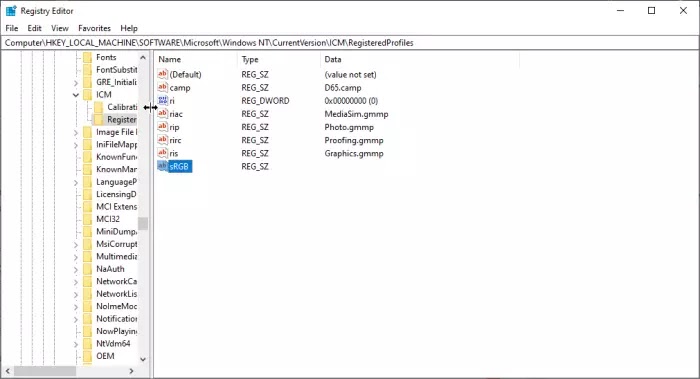Expand the NetworkCards tree node
700x379 pixels.
tap(76, 282)
